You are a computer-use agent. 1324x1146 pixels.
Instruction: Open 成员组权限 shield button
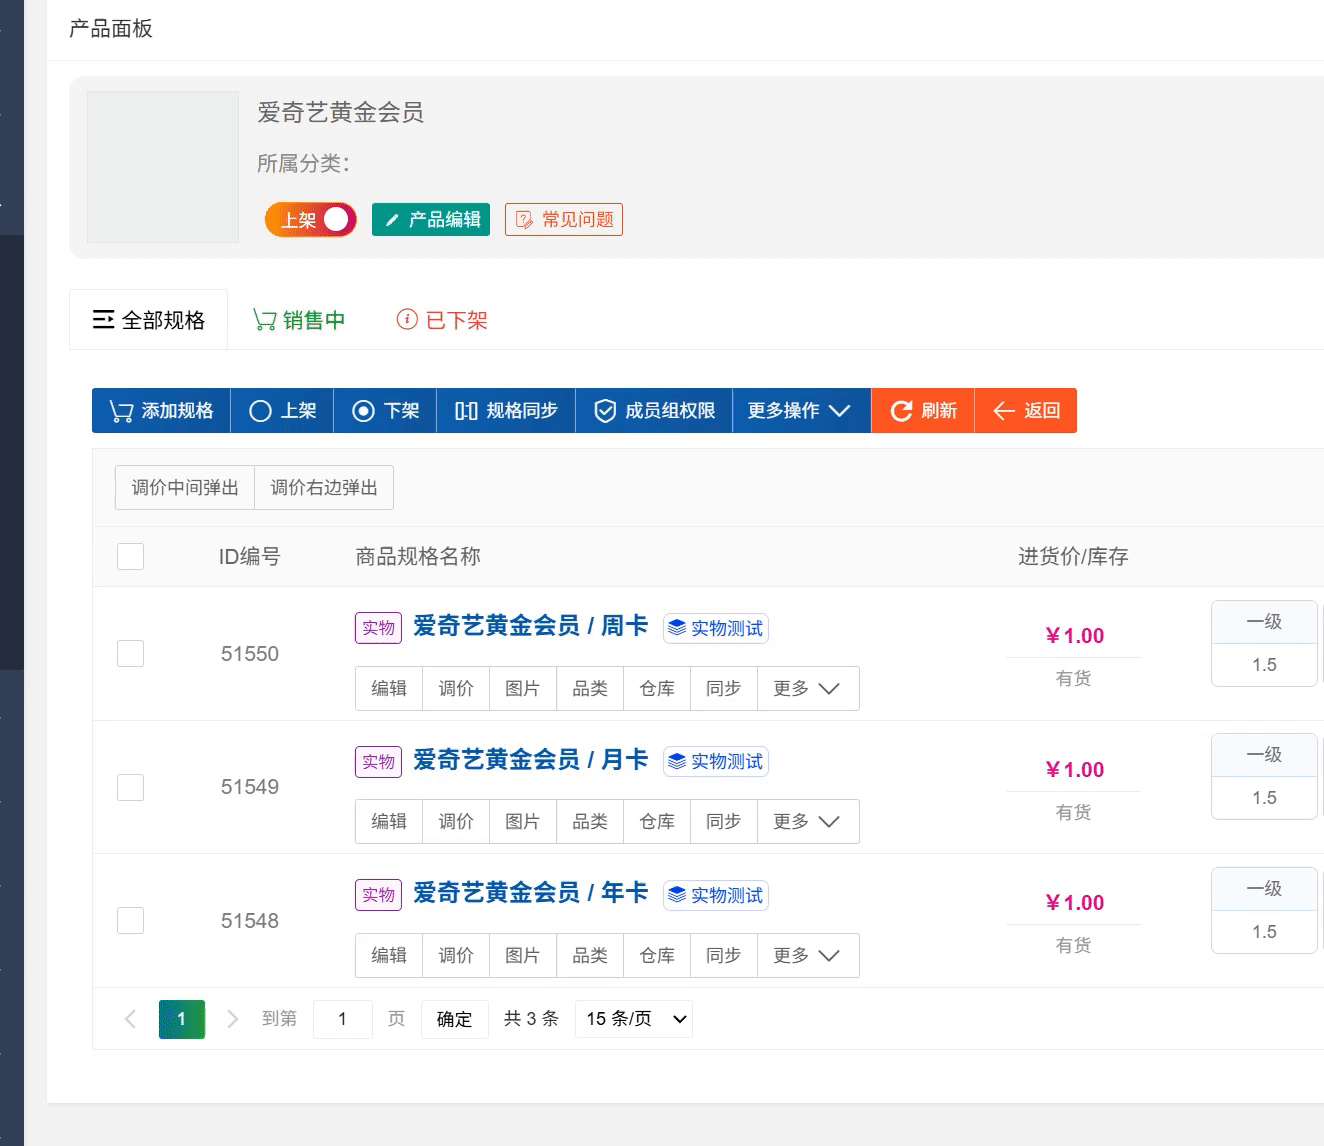(x=654, y=411)
